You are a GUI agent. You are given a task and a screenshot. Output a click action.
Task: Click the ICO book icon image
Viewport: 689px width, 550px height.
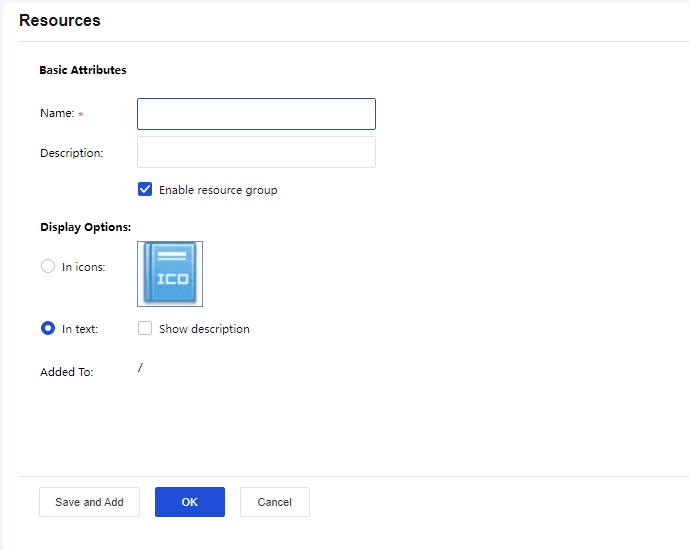170,273
